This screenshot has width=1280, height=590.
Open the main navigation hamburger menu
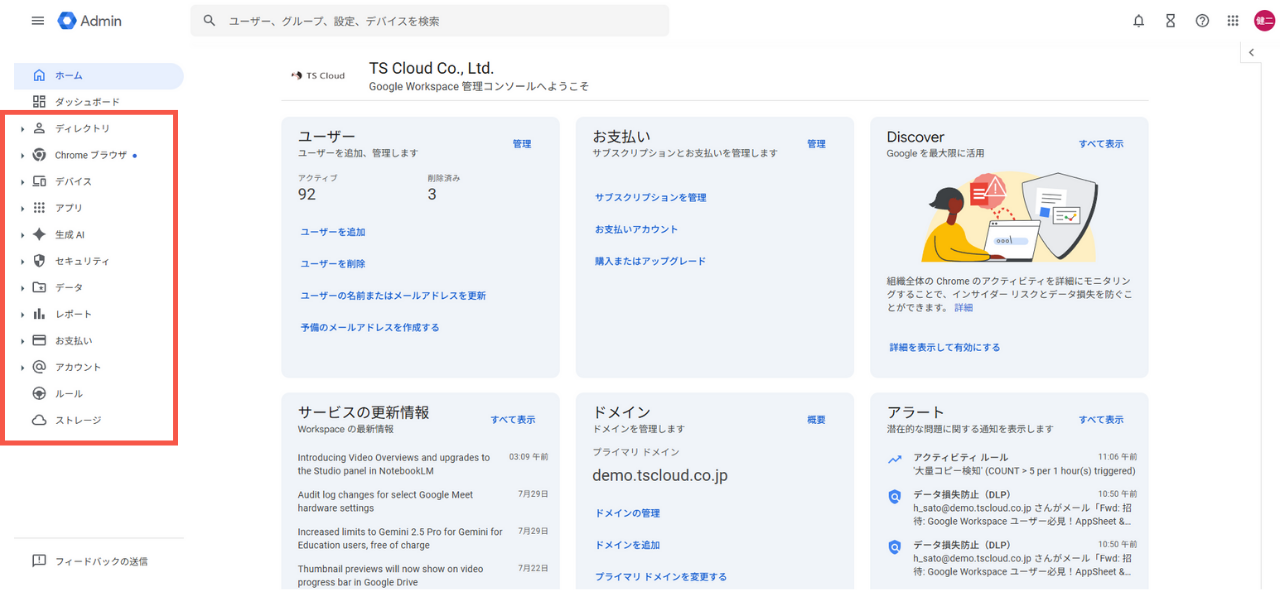point(37,20)
